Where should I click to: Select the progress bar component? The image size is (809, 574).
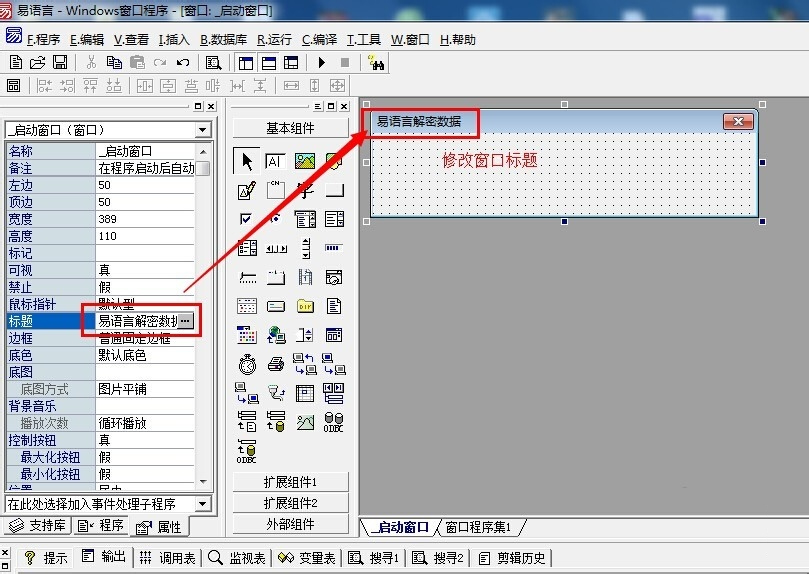[333, 248]
